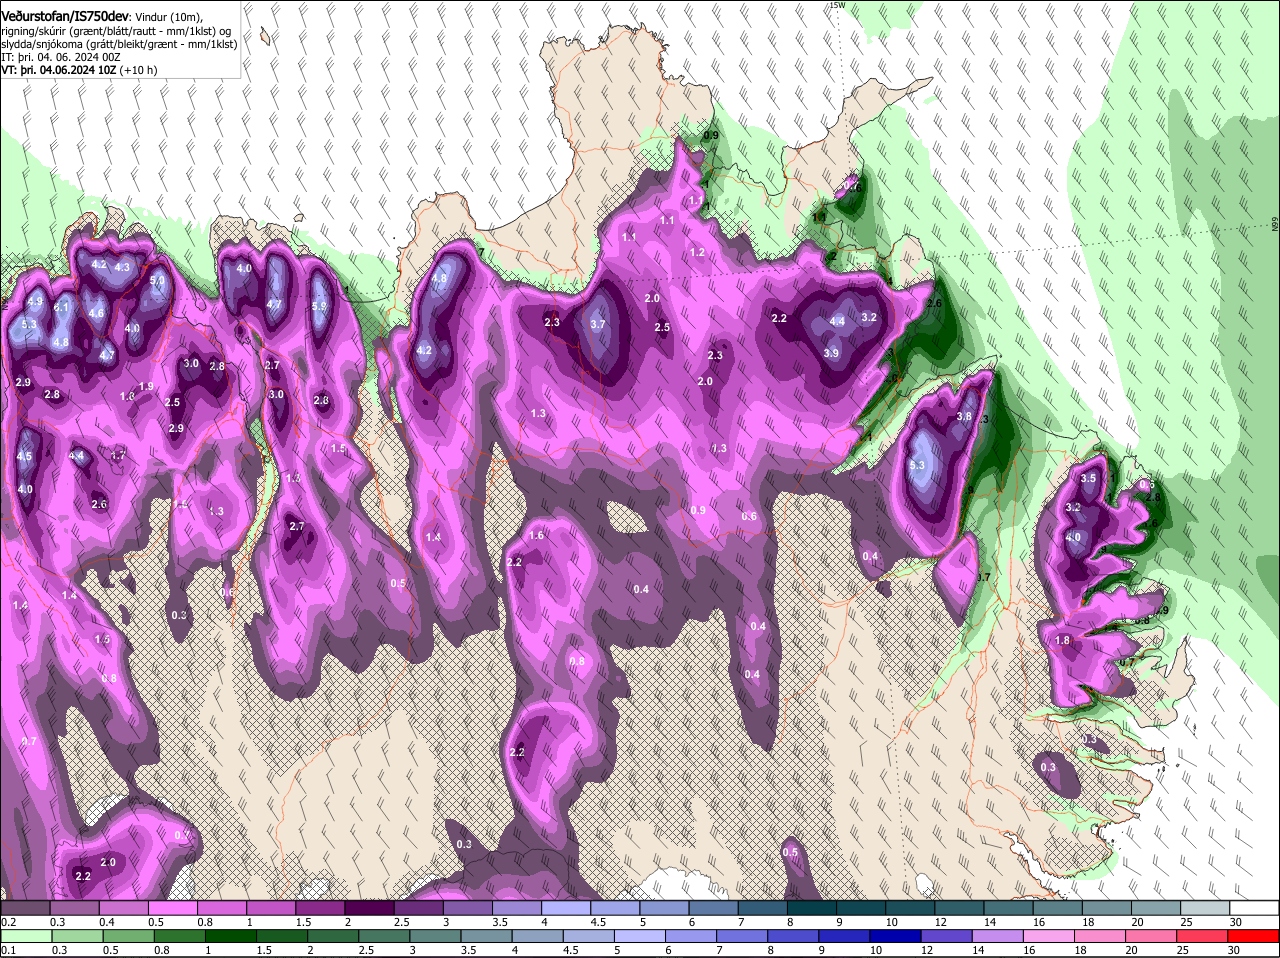Click the 6.1 snowfall value on the map
This screenshot has height=958, width=1280.
(x=62, y=307)
